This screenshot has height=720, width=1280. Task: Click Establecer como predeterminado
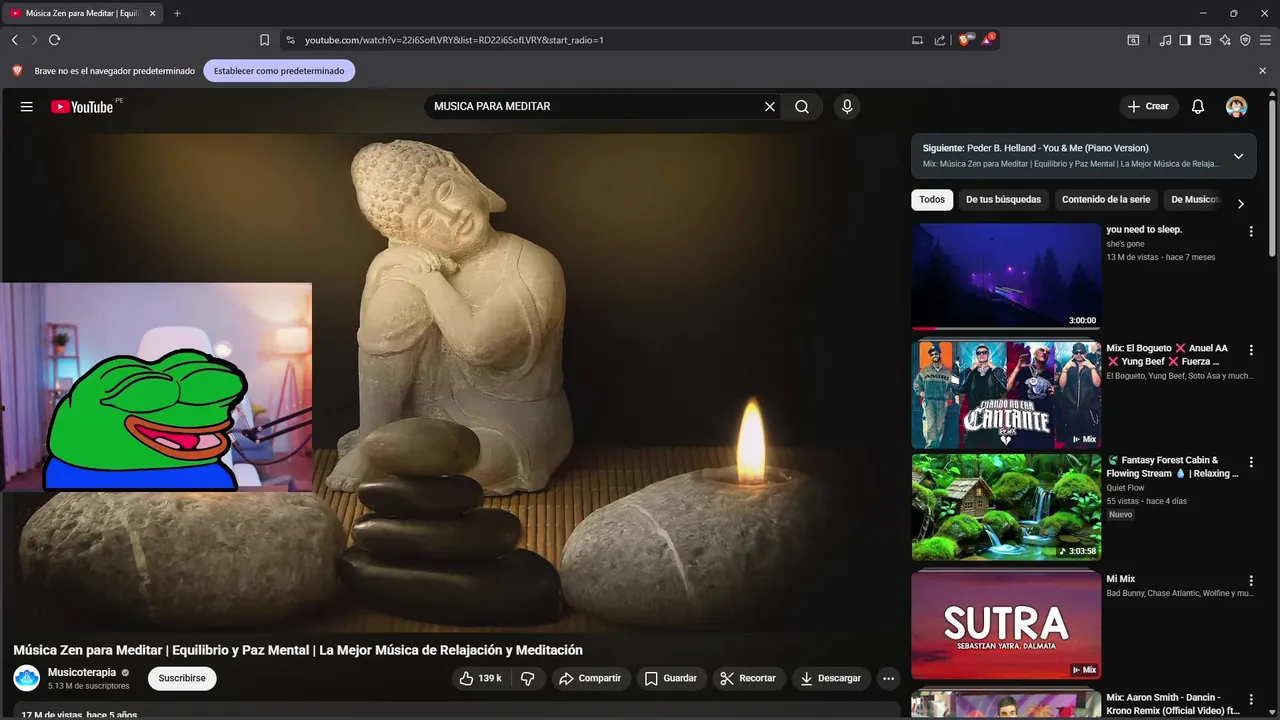pyautogui.click(x=279, y=71)
